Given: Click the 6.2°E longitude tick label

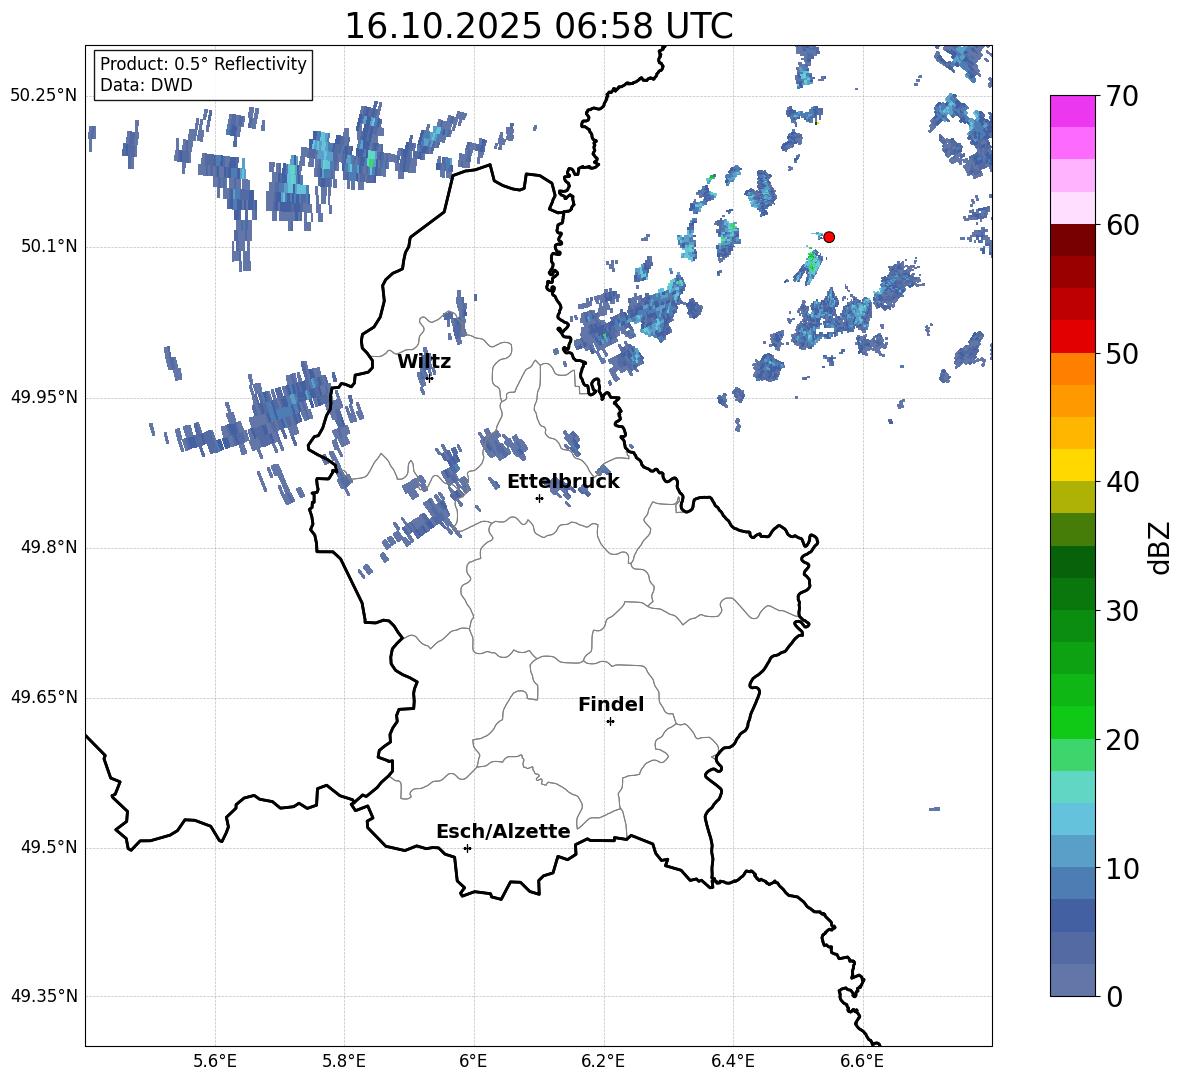Looking at the screenshot, I should [x=603, y=1060].
